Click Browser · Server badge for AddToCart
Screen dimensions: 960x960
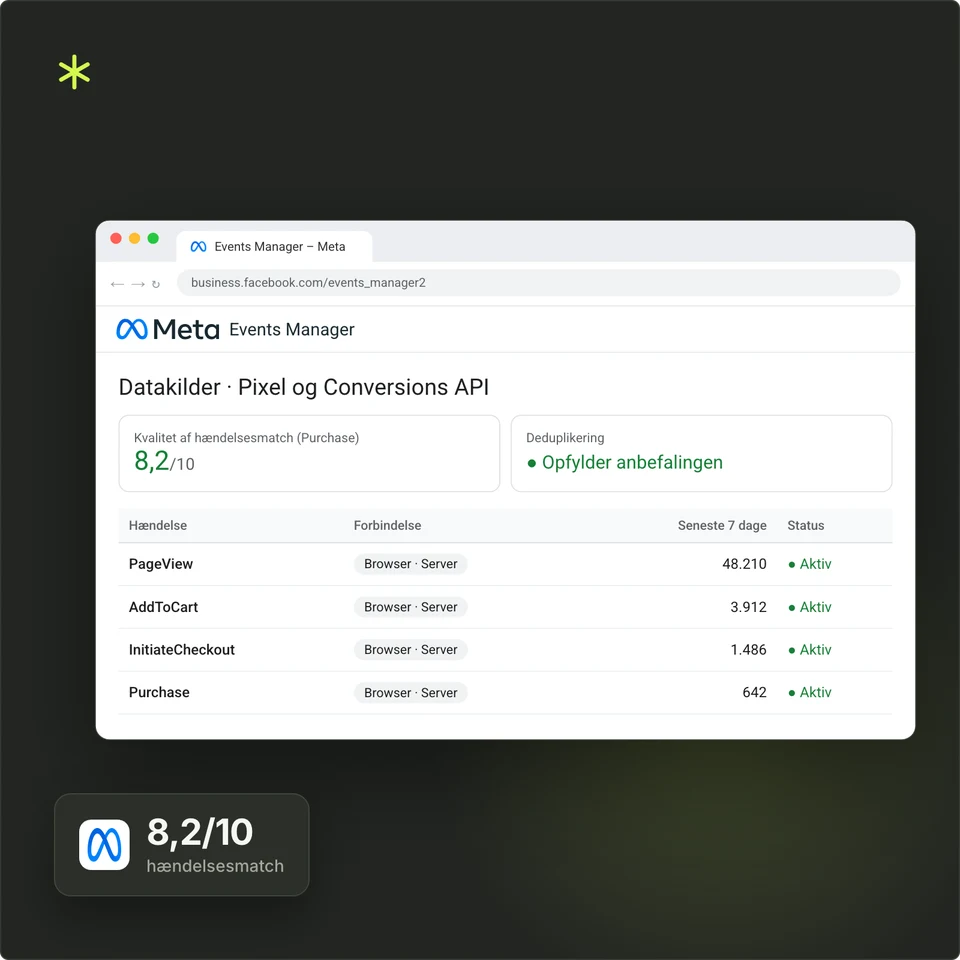pos(411,607)
